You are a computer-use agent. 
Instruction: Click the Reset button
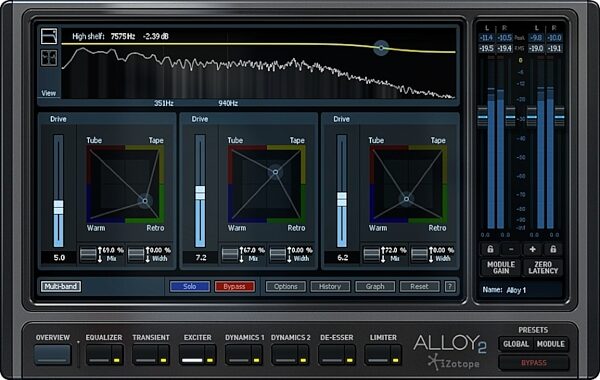pos(419,286)
